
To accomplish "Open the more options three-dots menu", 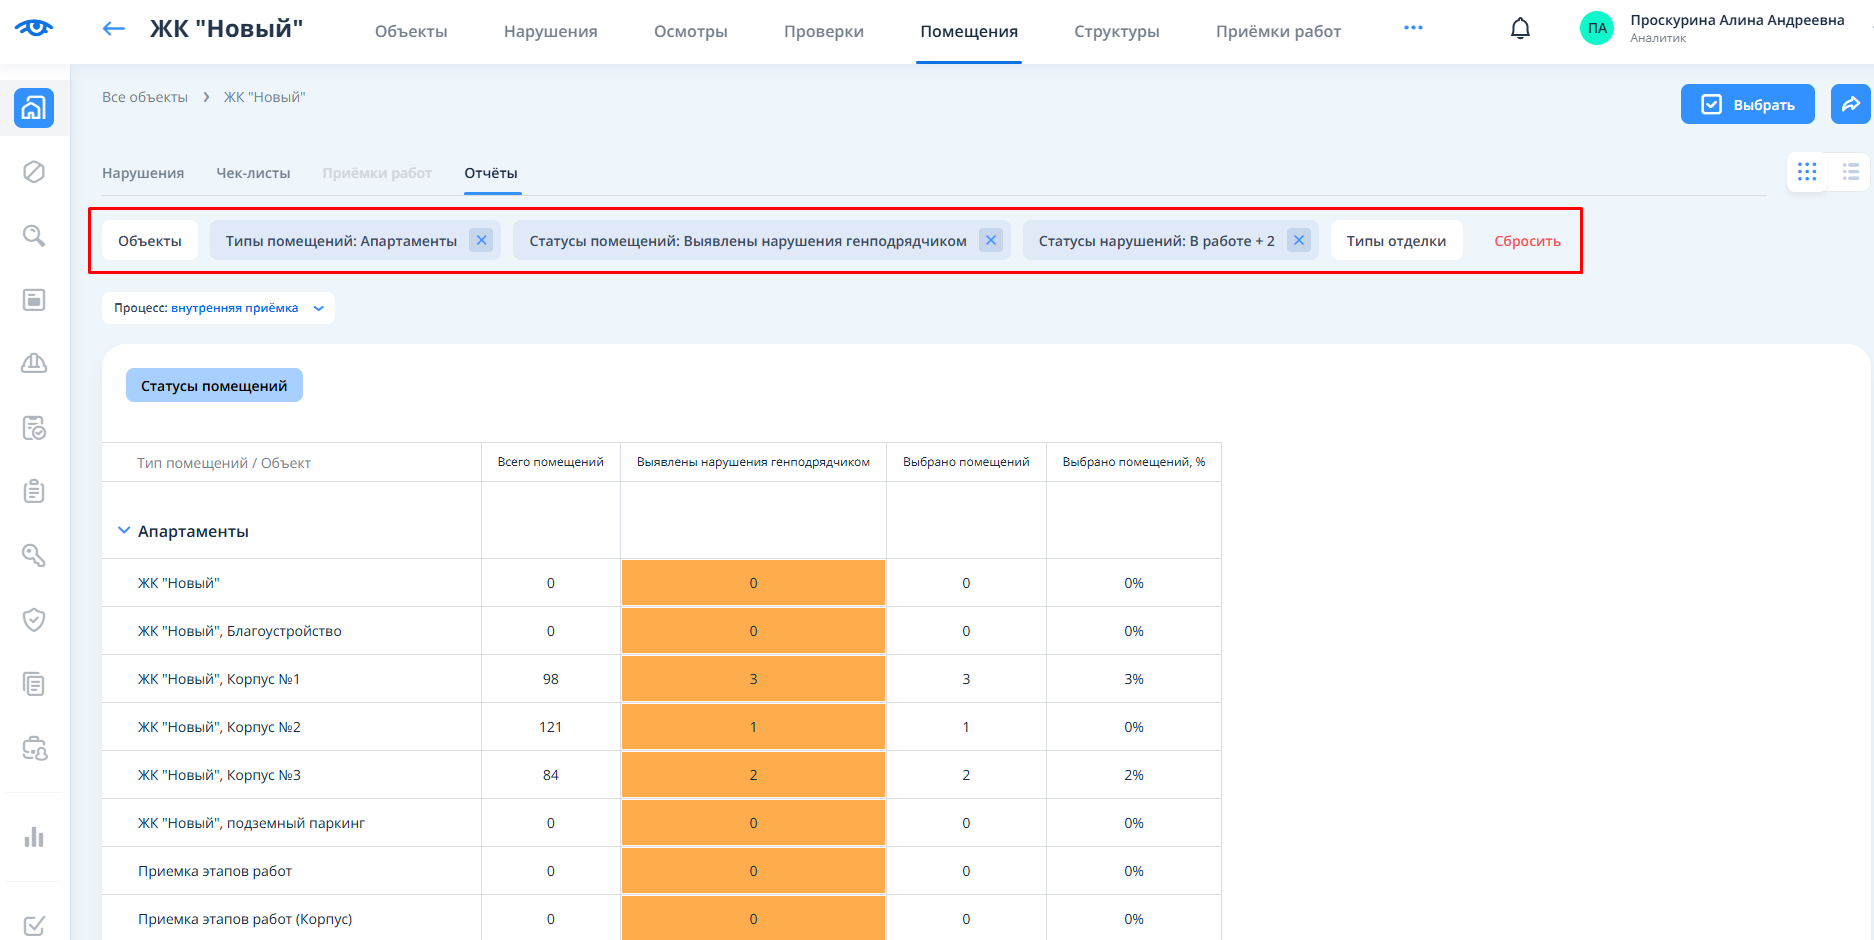I will 1413,28.
